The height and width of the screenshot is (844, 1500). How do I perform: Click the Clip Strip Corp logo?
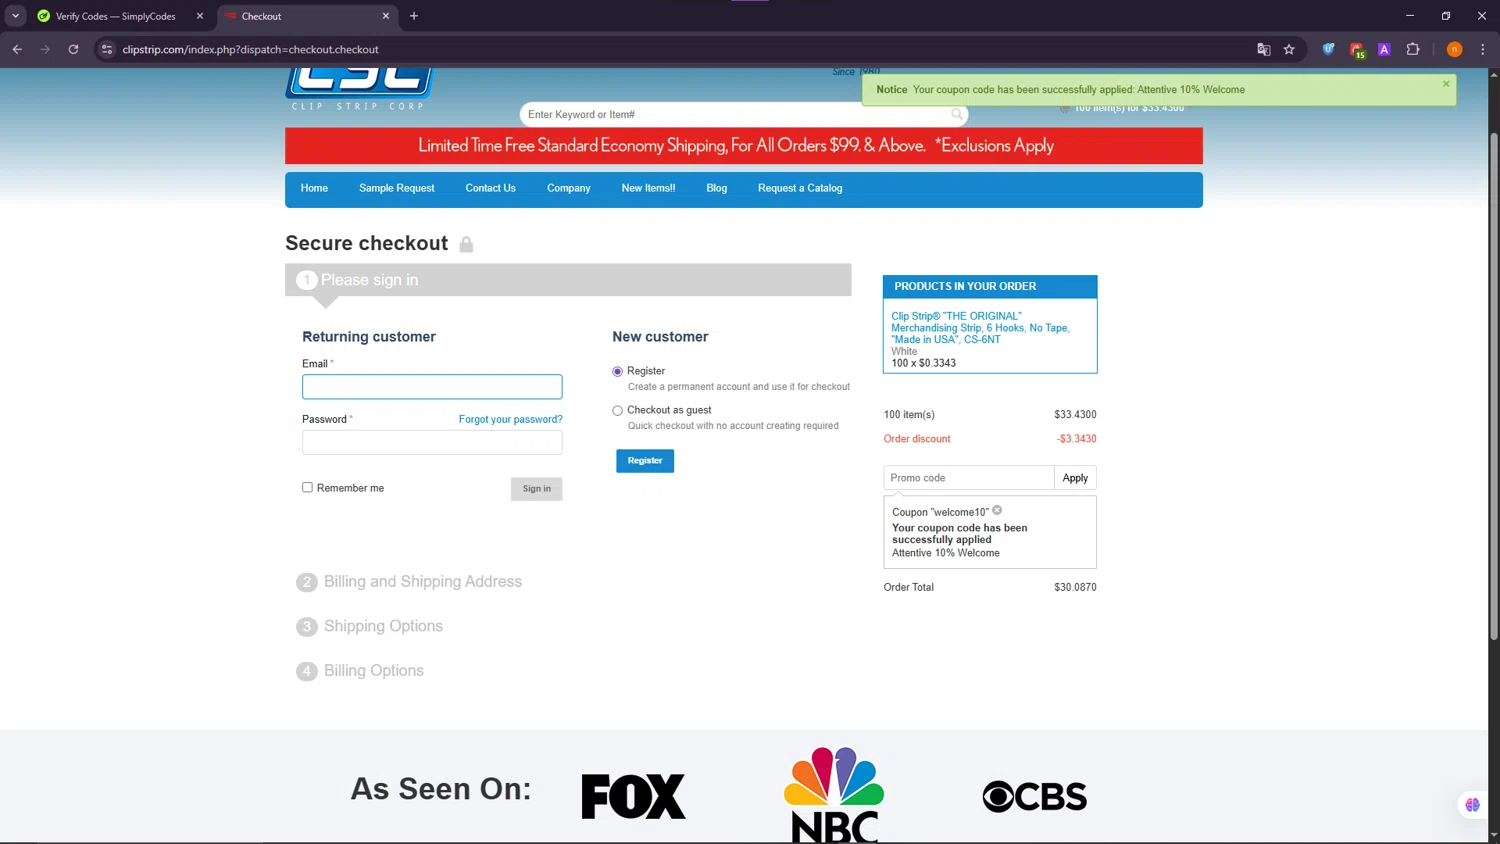click(x=359, y=88)
